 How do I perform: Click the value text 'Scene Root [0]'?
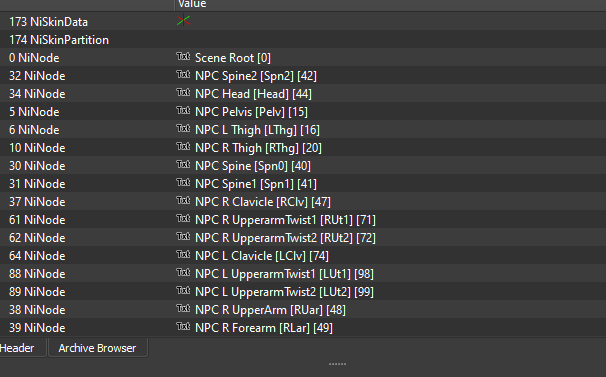233,58
